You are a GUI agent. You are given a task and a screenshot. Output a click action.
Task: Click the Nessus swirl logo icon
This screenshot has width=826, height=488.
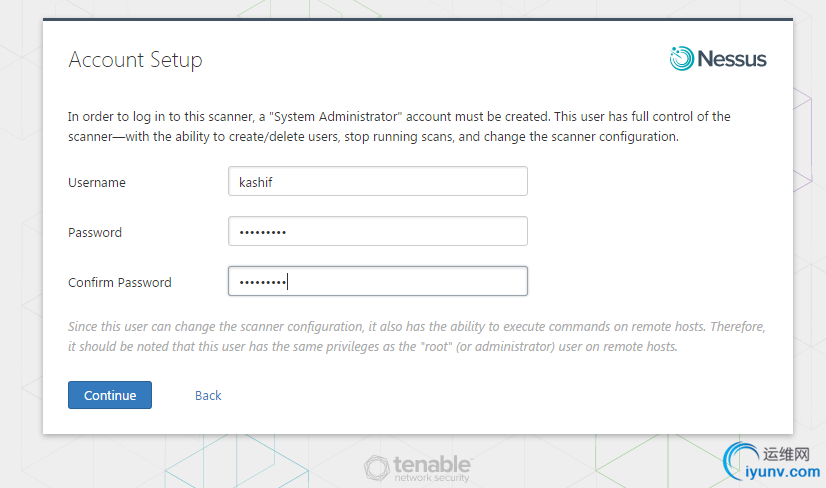pos(682,58)
